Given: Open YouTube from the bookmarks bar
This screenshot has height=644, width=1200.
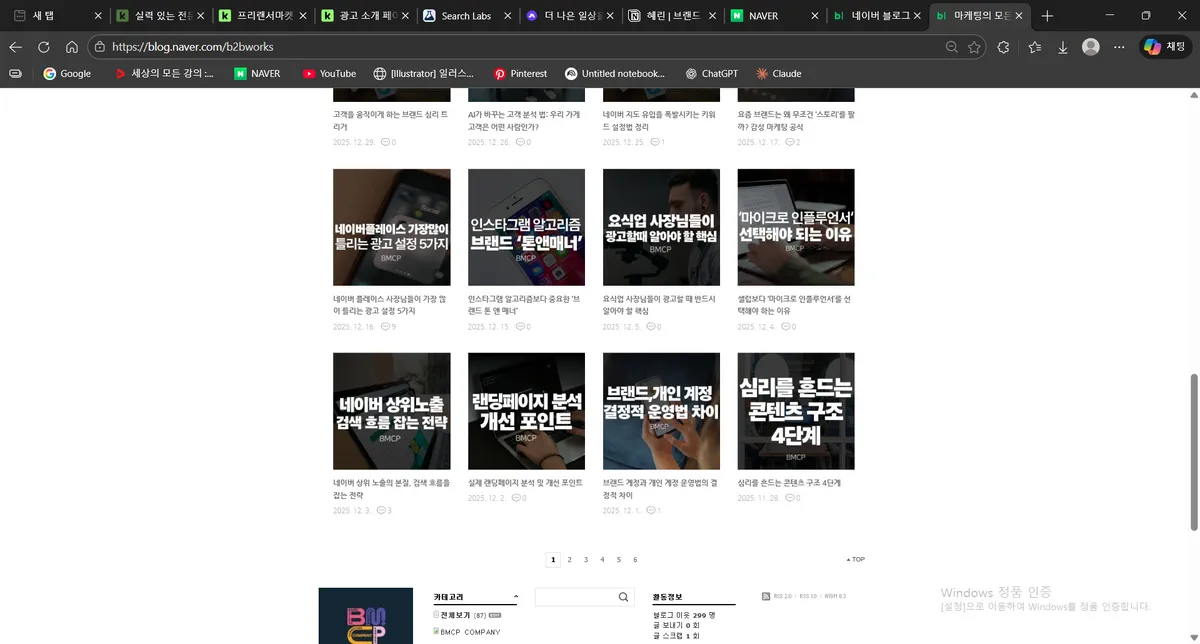Looking at the screenshot, I should coord(329,73).
